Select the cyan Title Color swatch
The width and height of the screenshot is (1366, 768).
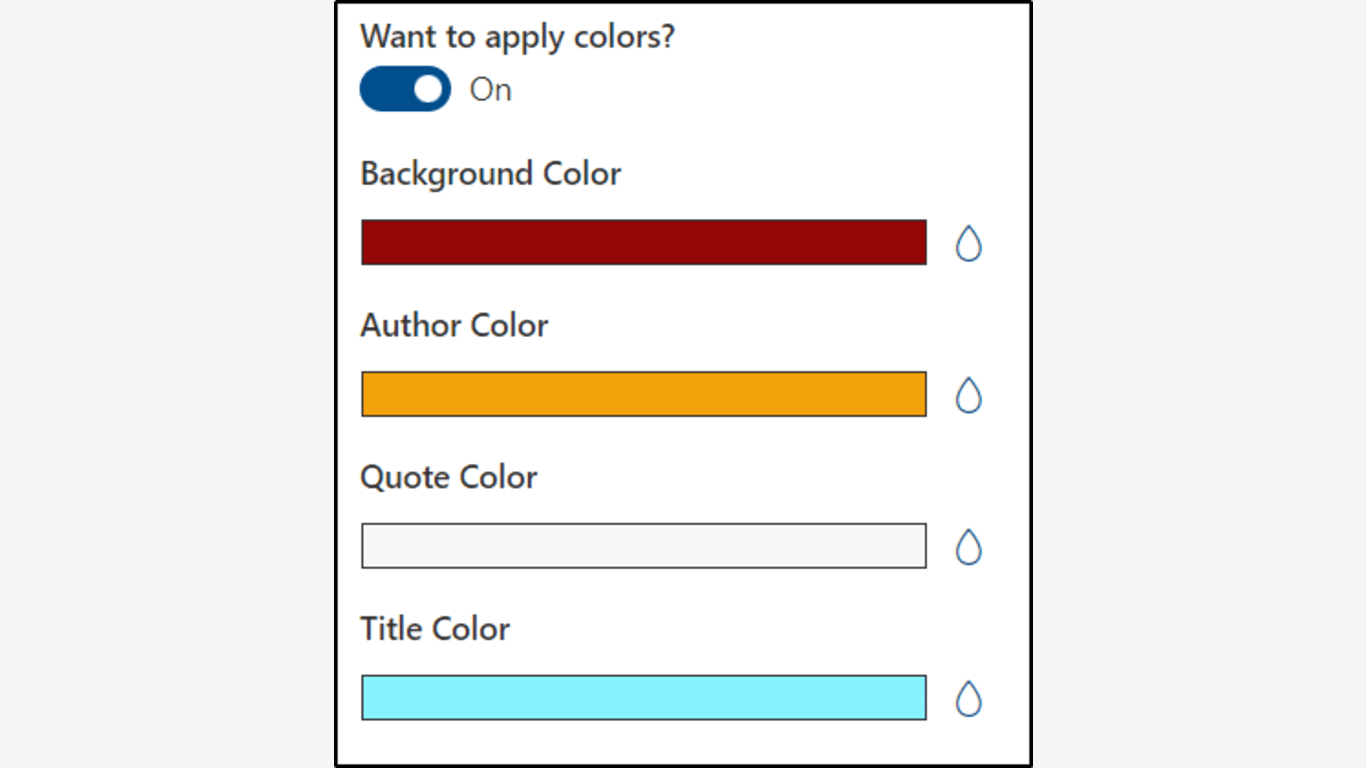(643, 698)
